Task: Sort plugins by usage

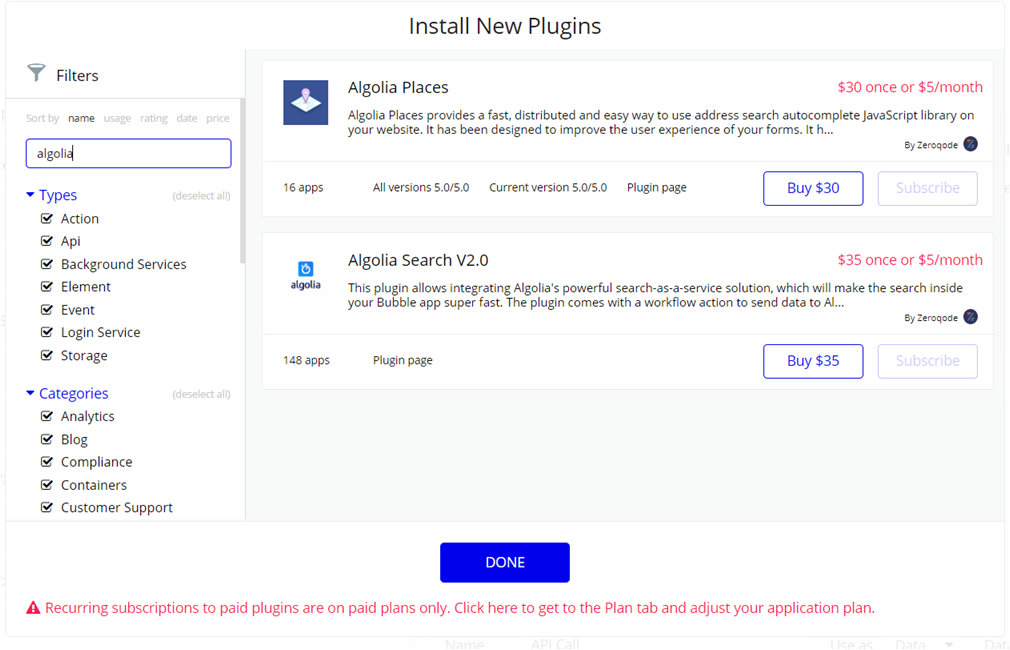Action: click(x=117, y=119)
